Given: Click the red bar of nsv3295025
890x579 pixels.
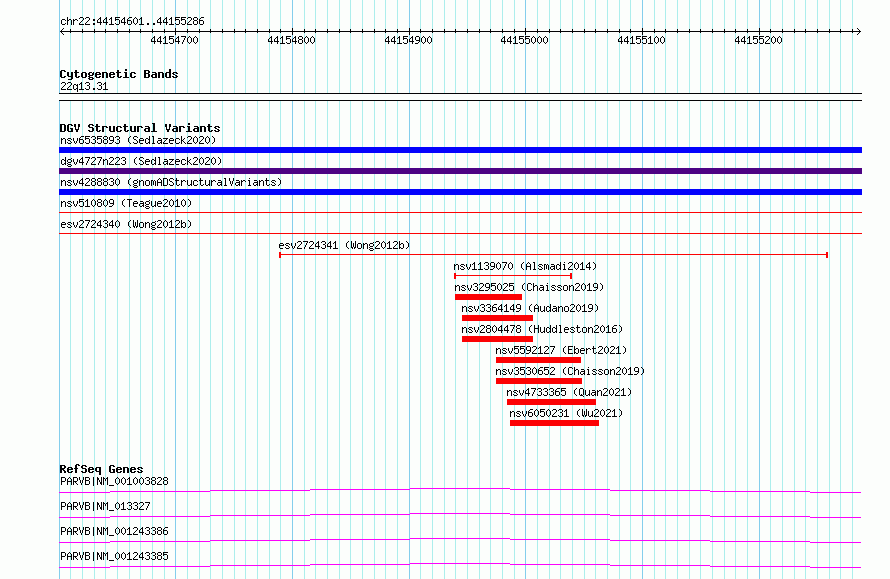Looking at the screenshot, I should (x=488, y=297).
